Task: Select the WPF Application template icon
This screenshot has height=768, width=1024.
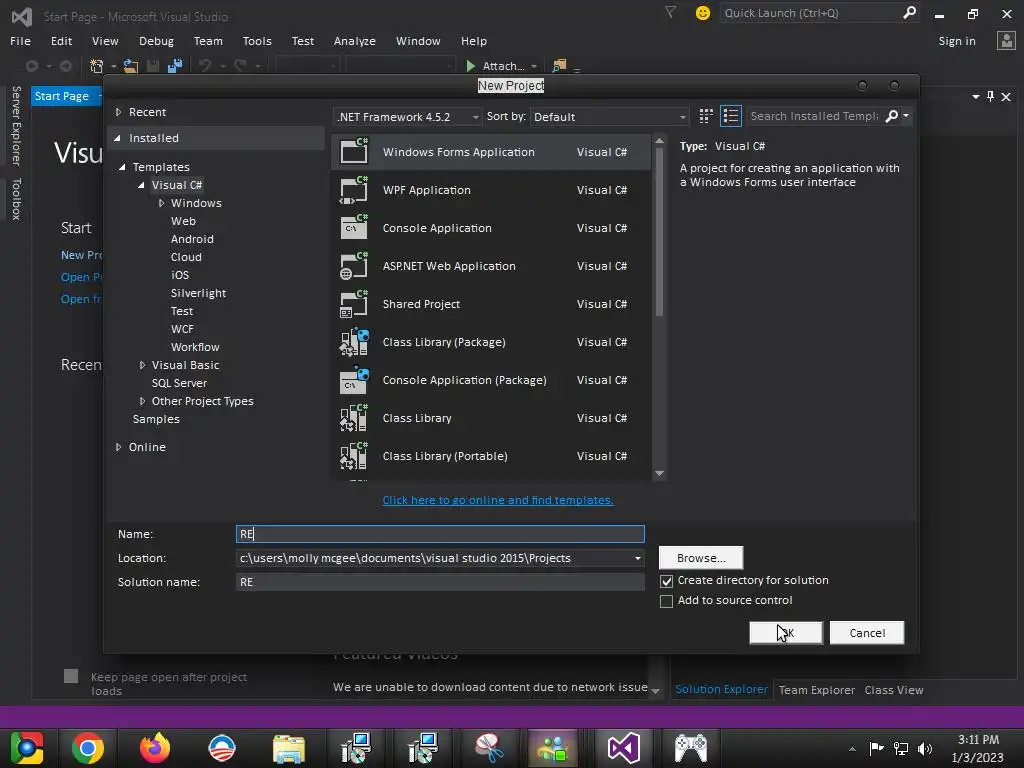Action: 354,190
